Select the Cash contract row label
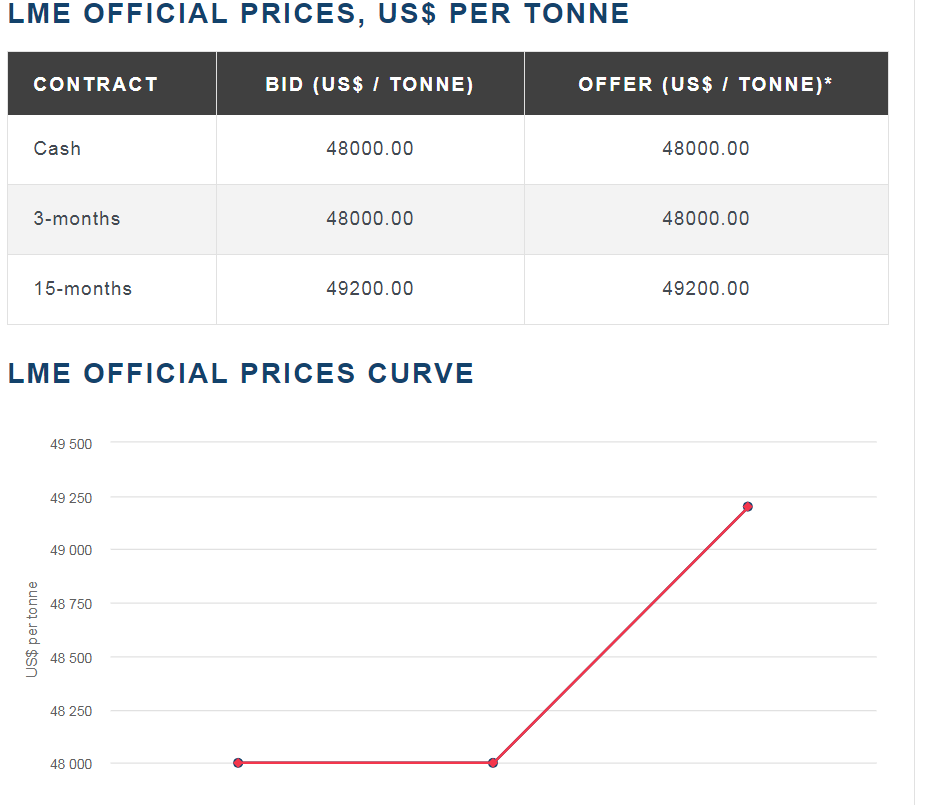 (x=57, y=149)
